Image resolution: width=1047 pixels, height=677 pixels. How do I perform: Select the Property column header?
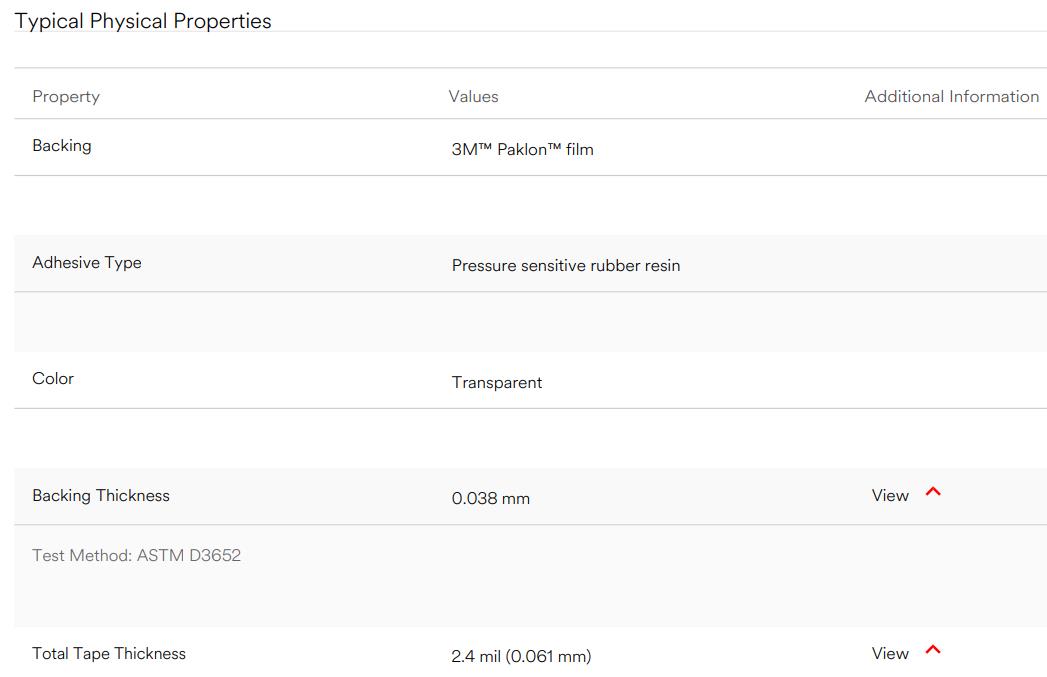click(66, 97)
